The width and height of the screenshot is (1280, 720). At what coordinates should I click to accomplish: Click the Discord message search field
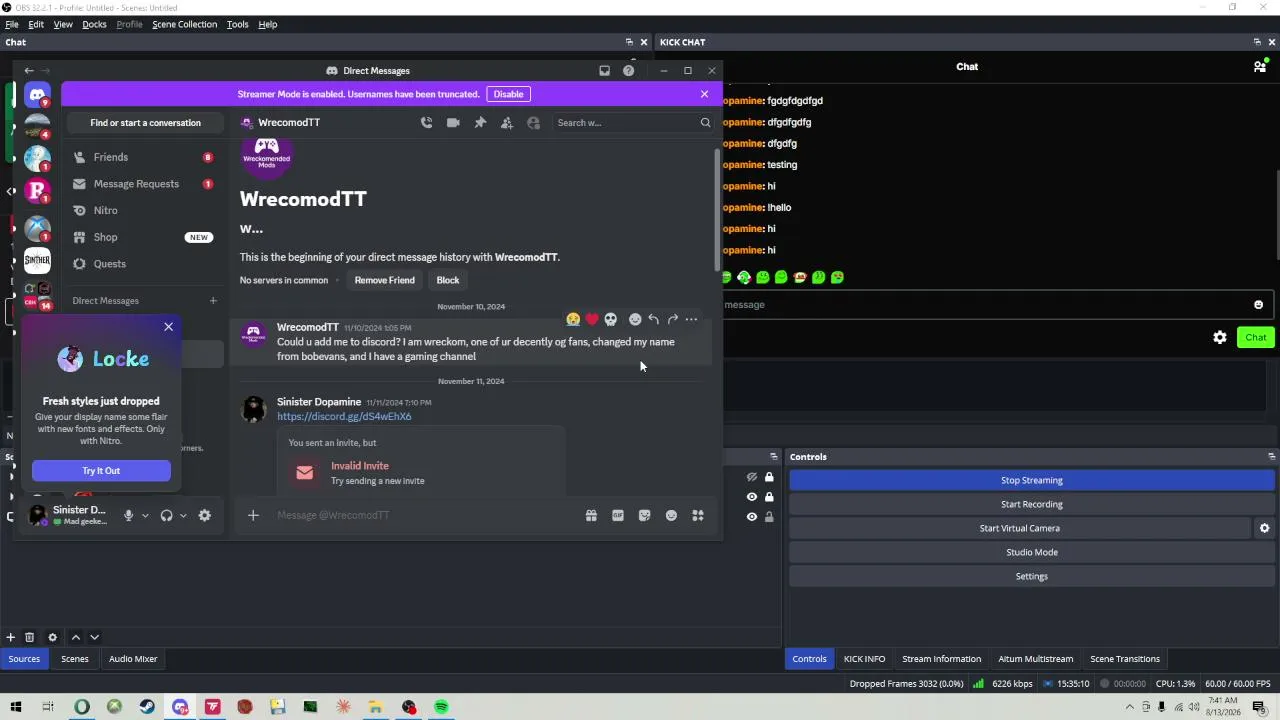pyautogui.click(x=632, y=123)
